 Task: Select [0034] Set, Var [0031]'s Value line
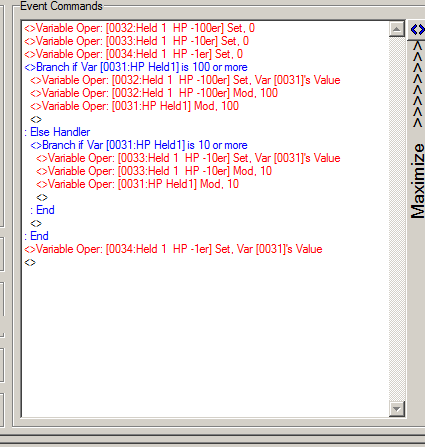(x=173, y=249)
